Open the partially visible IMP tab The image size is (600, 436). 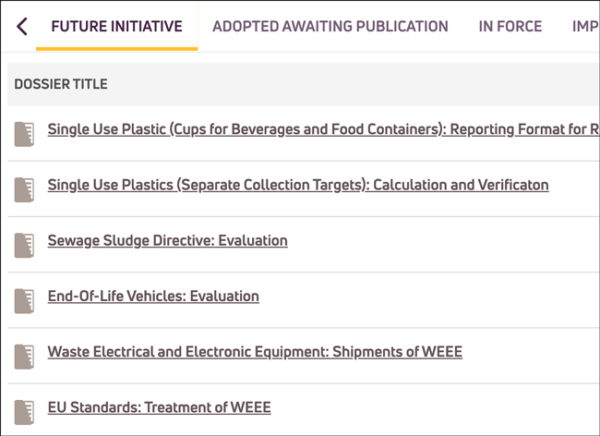coord(585,26)
